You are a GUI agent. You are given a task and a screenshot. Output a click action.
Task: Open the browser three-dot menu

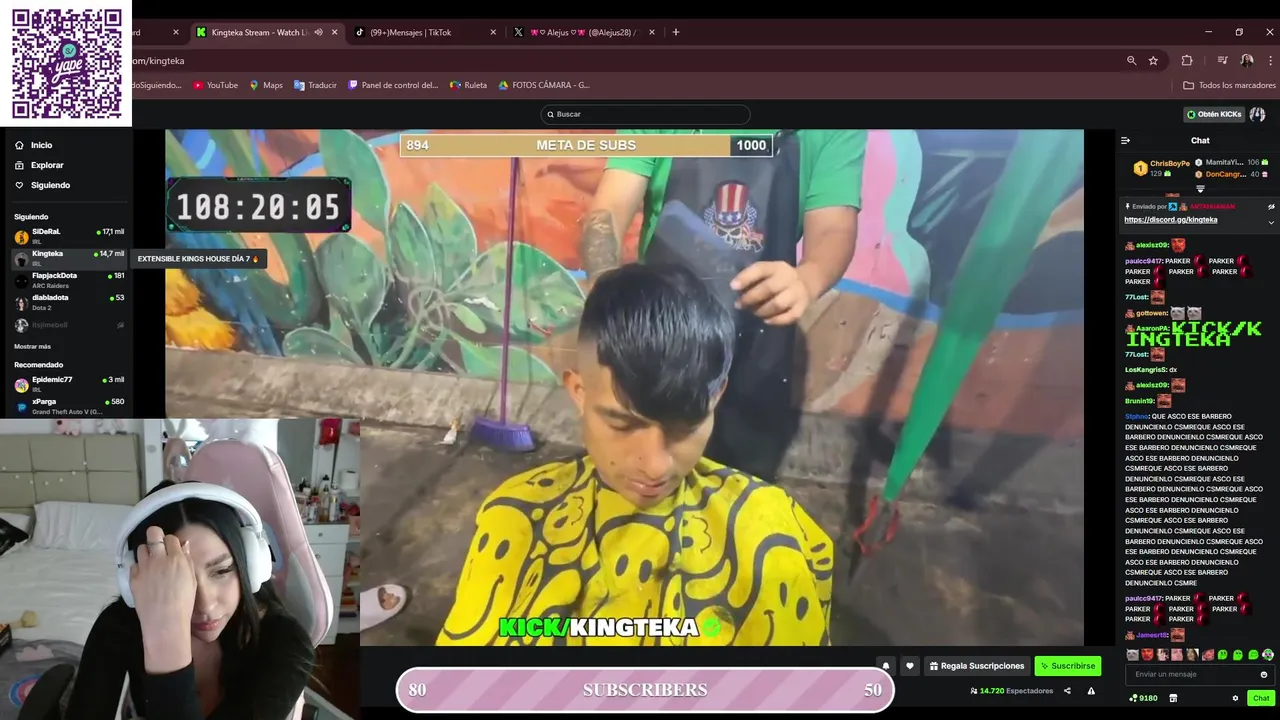(1270, 61)
